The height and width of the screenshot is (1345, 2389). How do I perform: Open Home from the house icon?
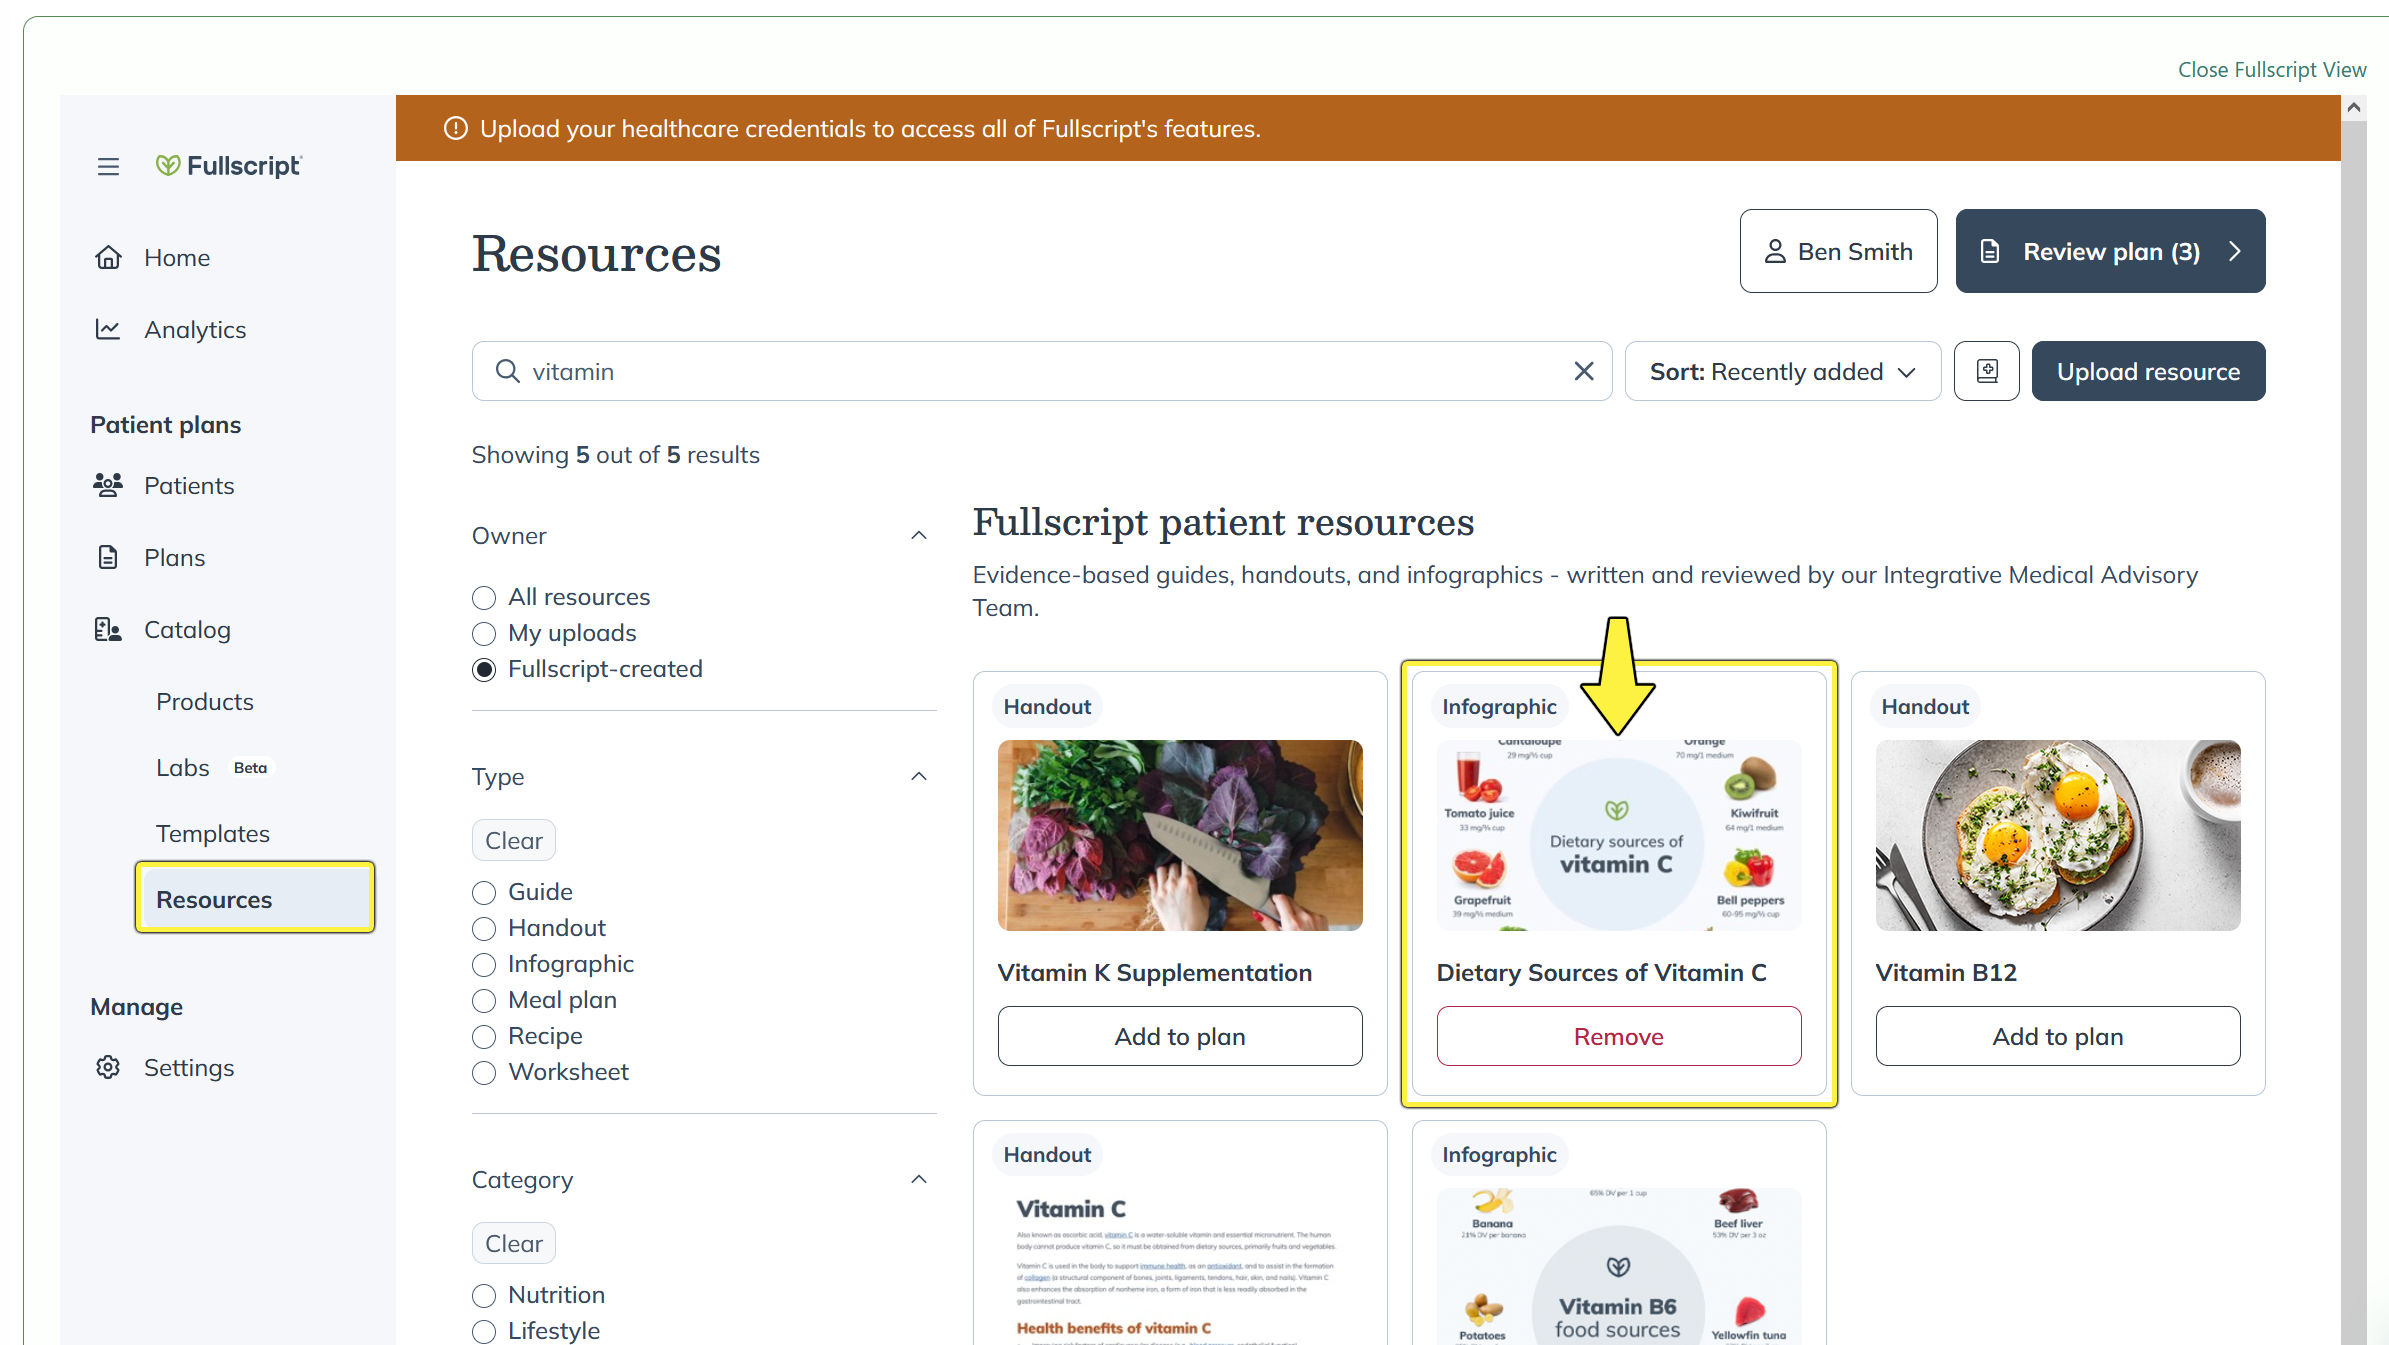108,258
